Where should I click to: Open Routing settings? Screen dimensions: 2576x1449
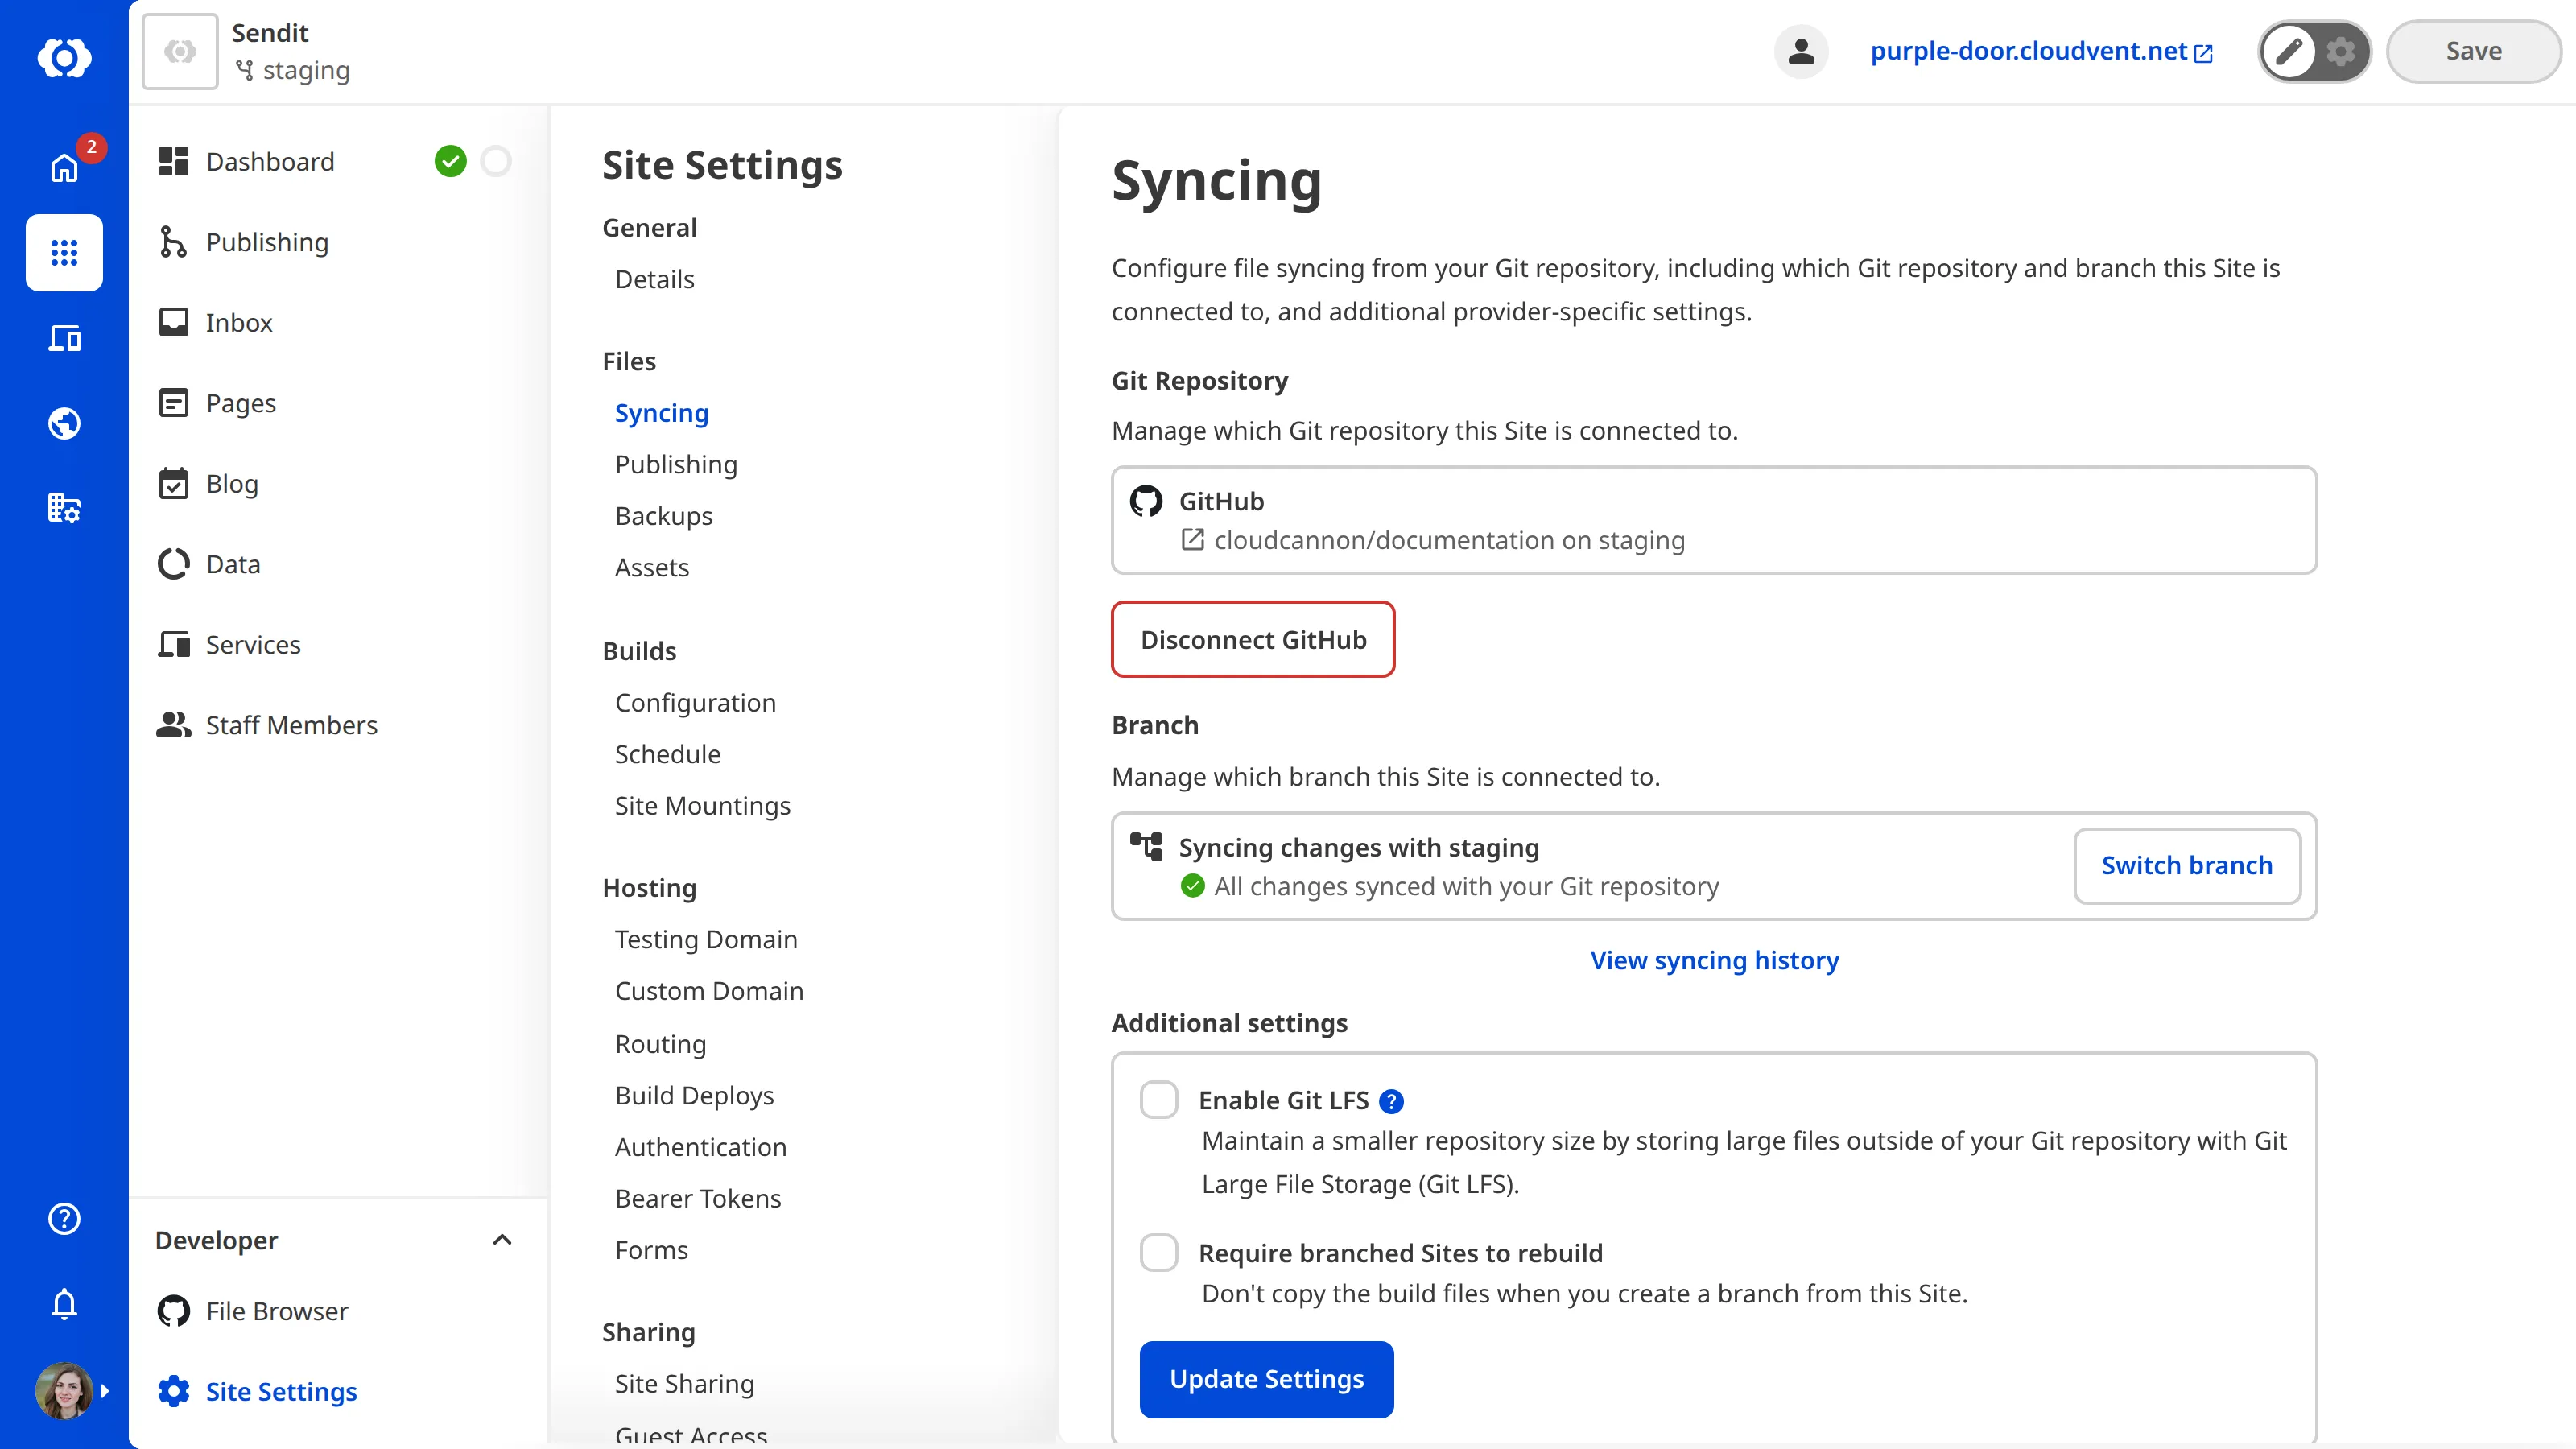pos(660,1044)
